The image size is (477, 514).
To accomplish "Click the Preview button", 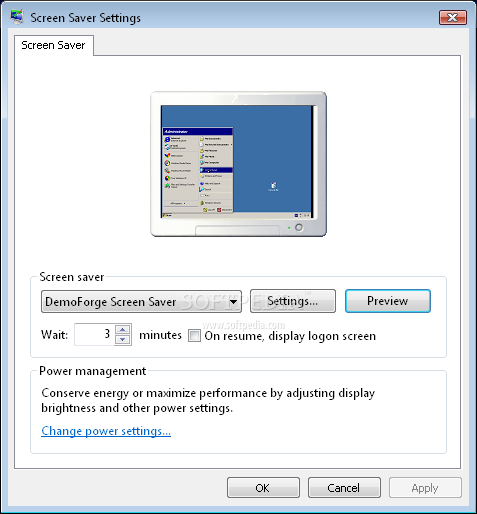I will coord(388,301).
